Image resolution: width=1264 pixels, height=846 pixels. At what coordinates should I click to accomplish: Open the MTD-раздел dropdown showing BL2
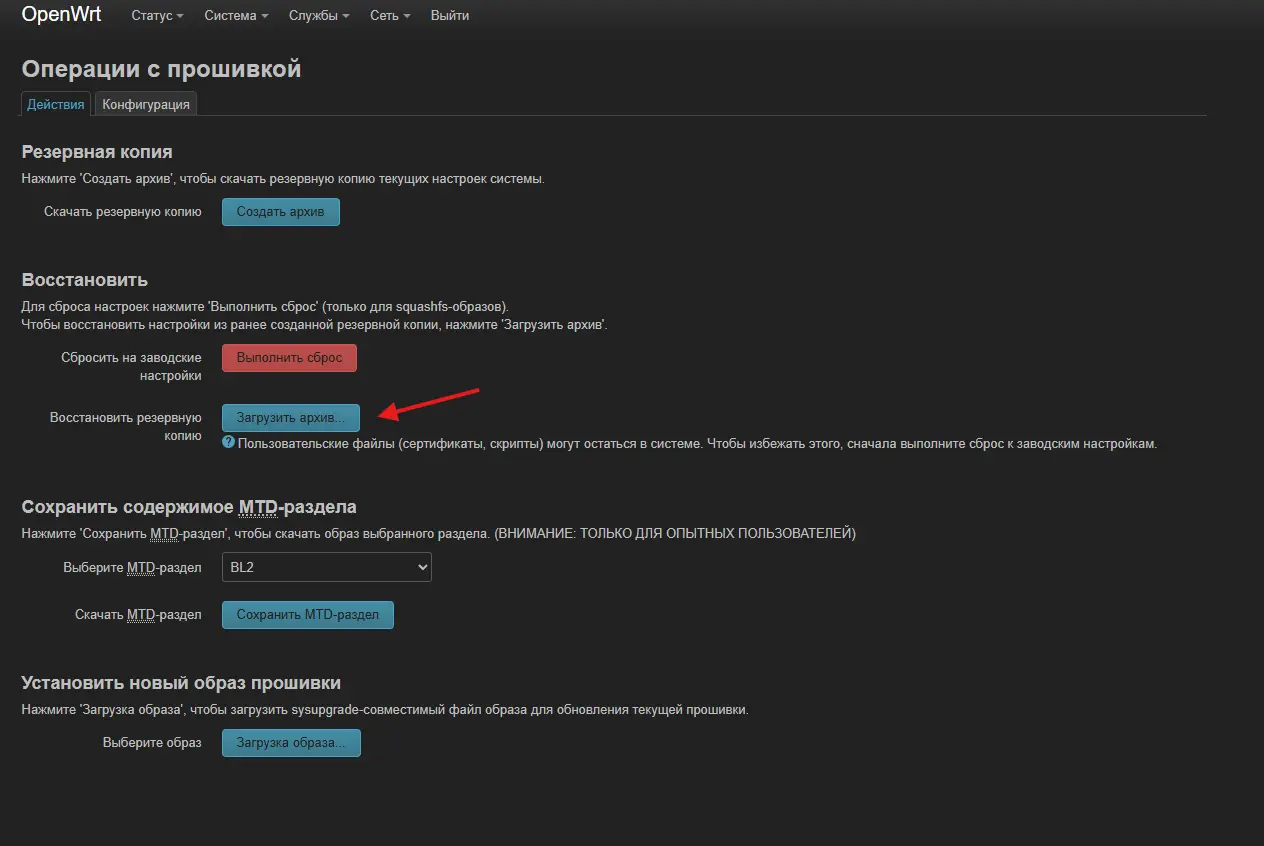[327, 568]
